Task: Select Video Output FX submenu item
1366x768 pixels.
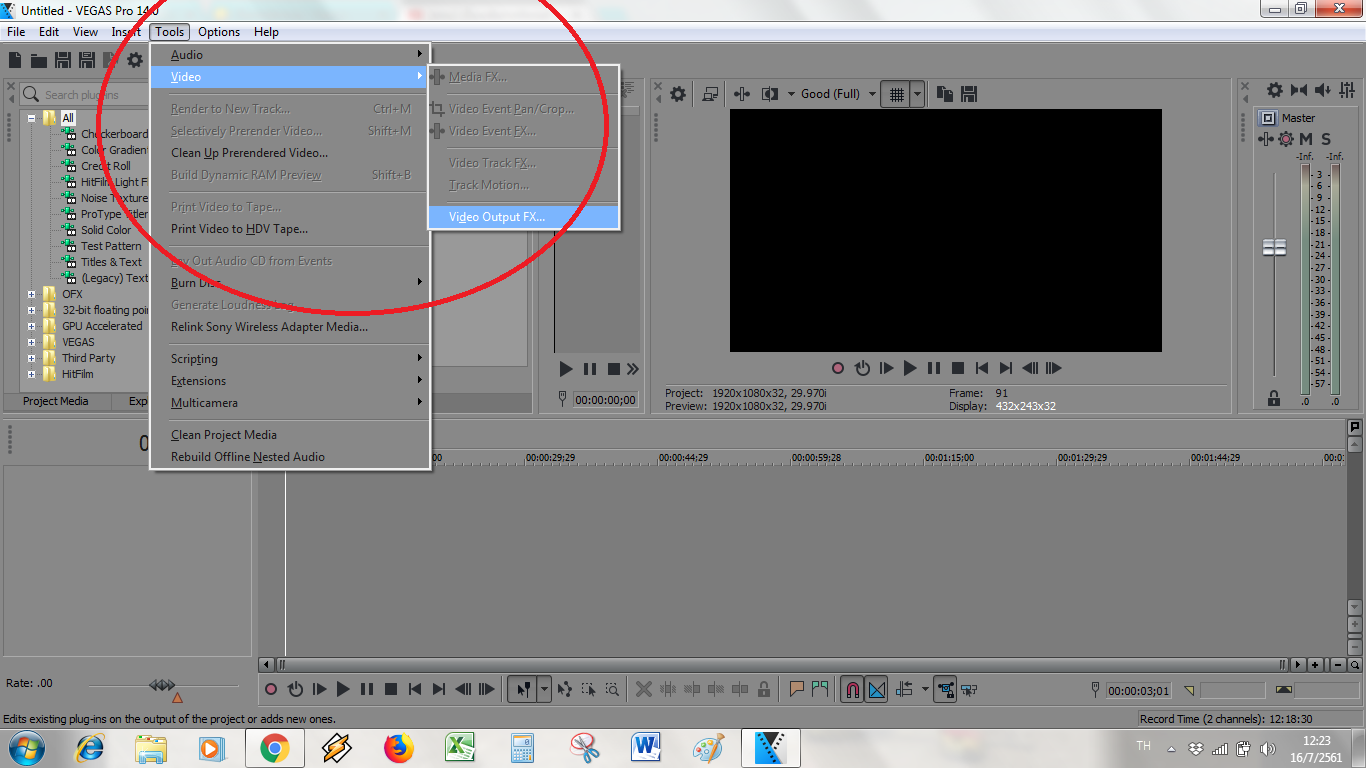Action: (x=524, y=217)
